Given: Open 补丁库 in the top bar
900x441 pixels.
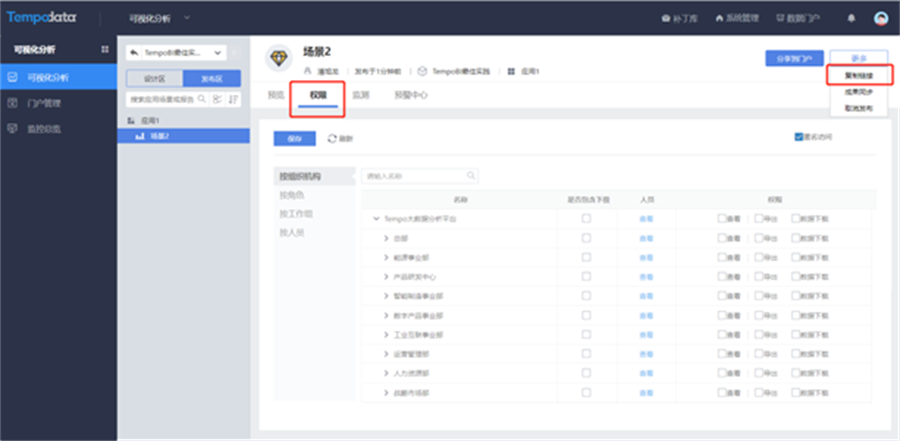Looking at the screenshot, I should [x=680, y=18].
